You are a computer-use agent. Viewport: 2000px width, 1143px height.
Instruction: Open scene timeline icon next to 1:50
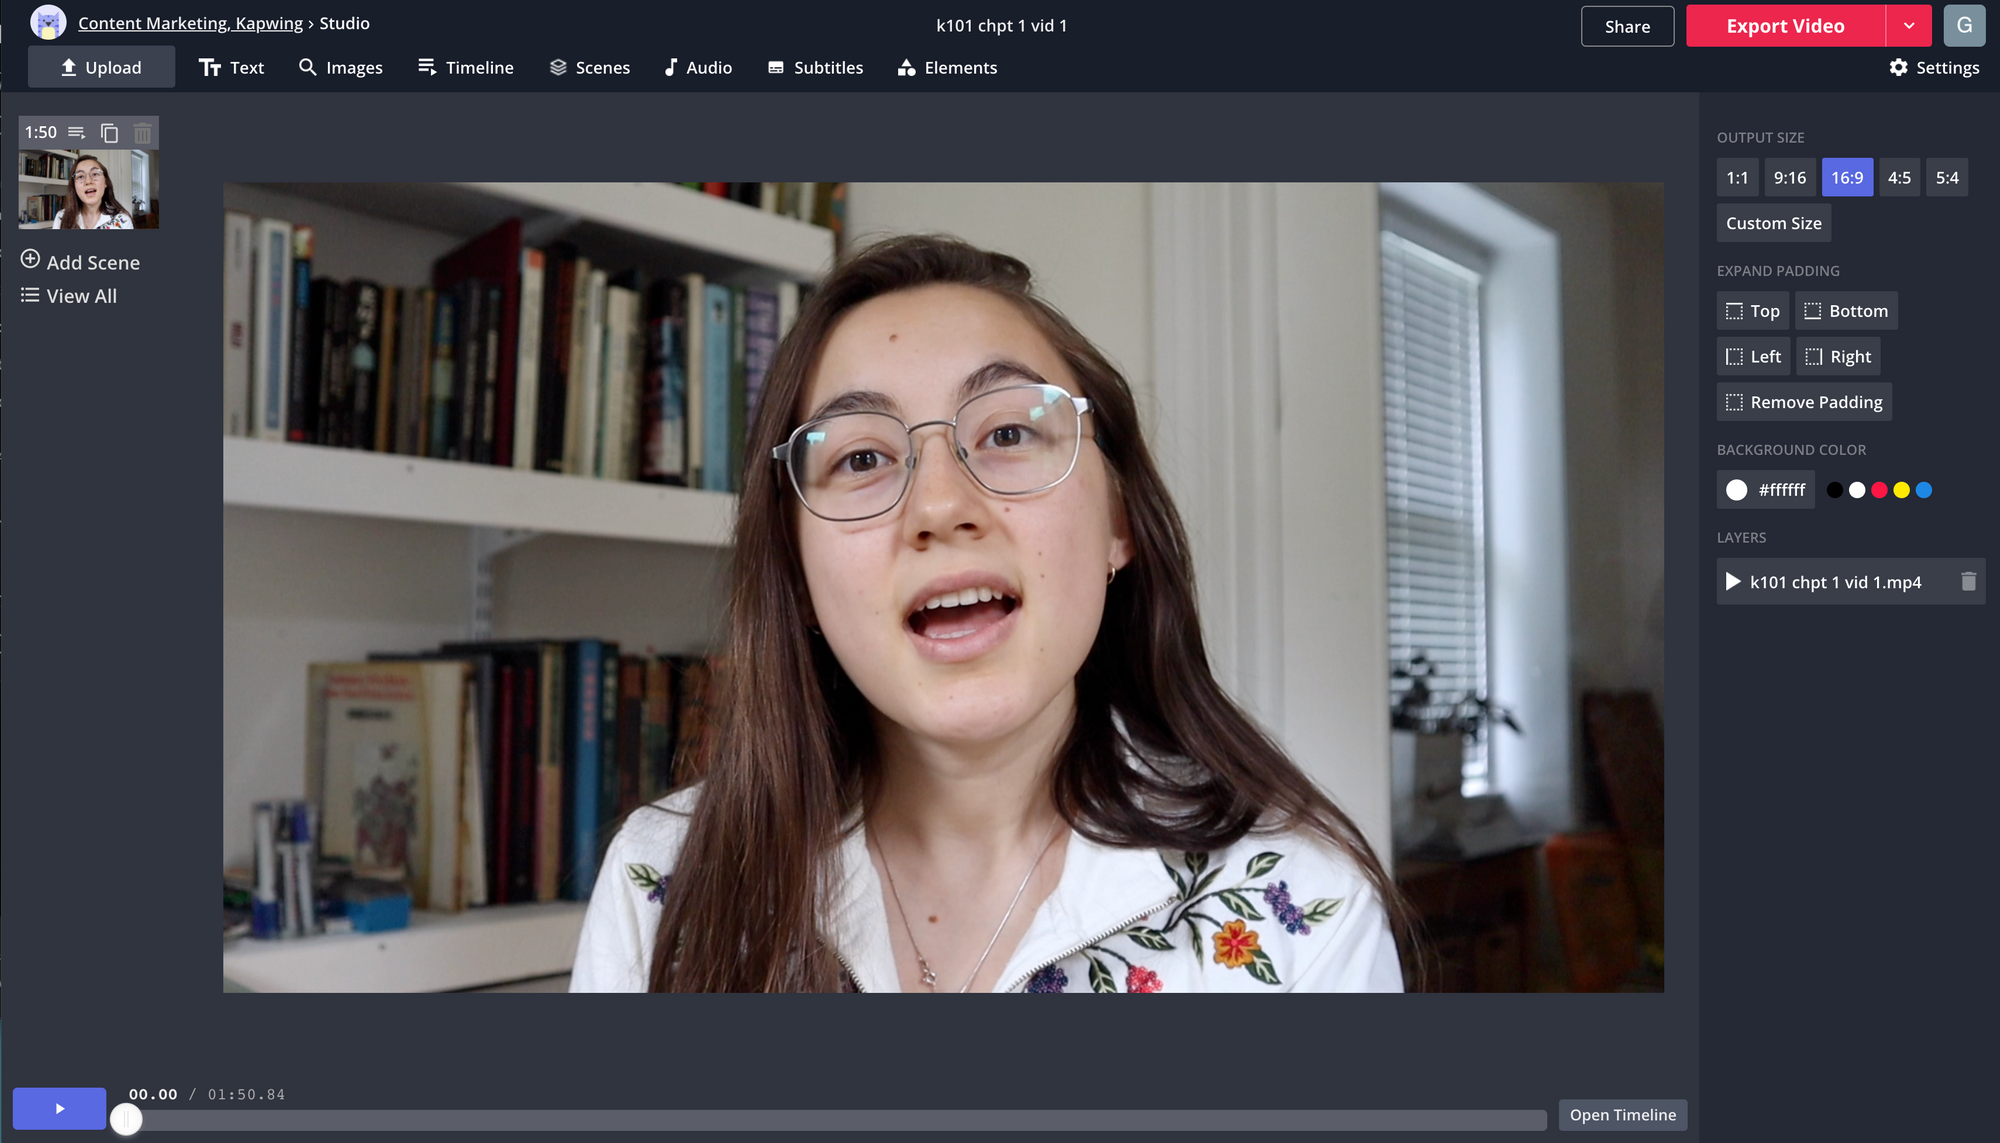pos(77,133)
